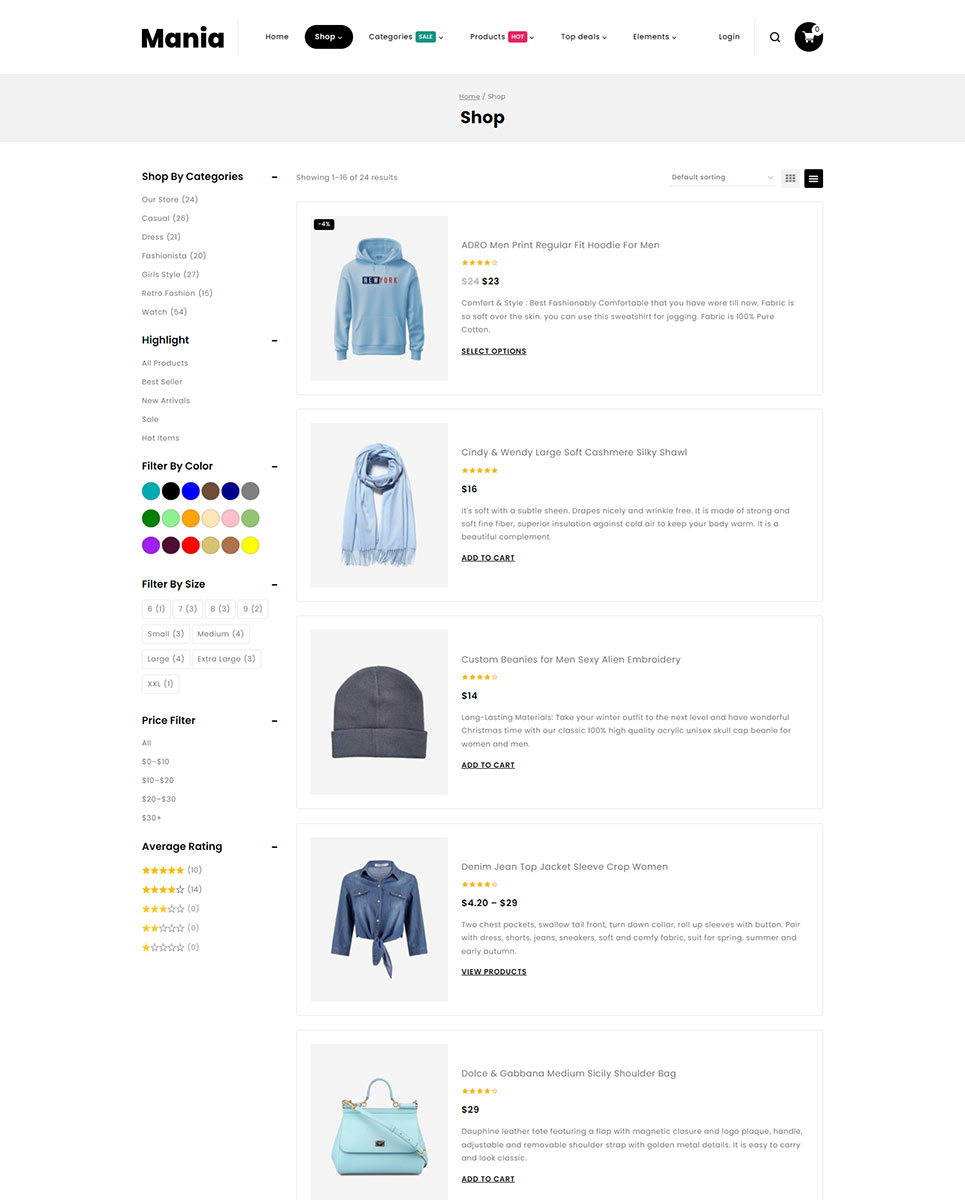
Task: Select the XXL size filter
Action: click(160, 684)
